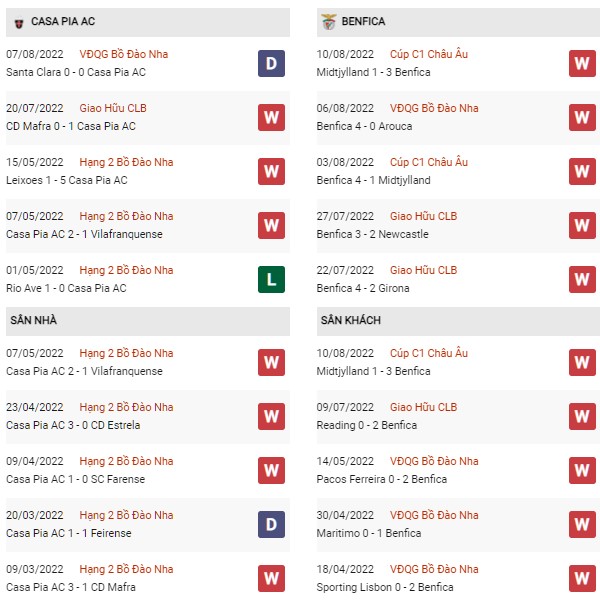Click the W badge for Leixoes 1-5 match
This screenshot has width=600, height=602.
(x=271, y=172)
